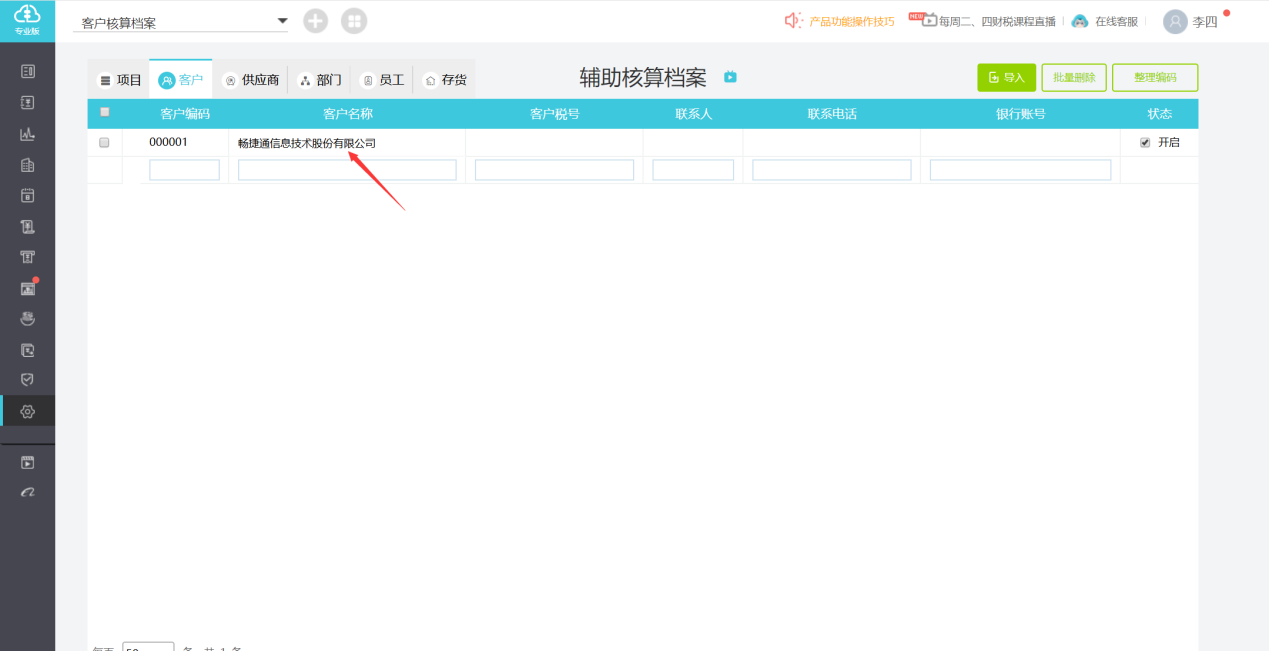Switch to the 存货 tab
1269x651 pixels.
(445, 80)
